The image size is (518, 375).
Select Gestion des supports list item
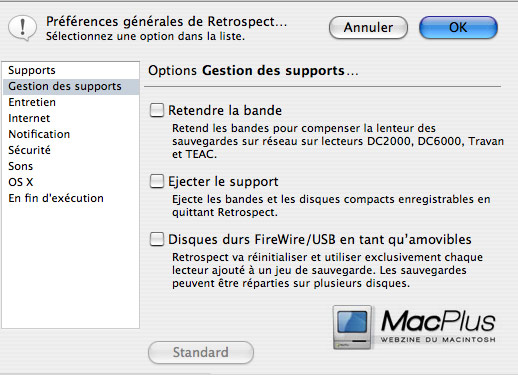click(x=70, y=87)
